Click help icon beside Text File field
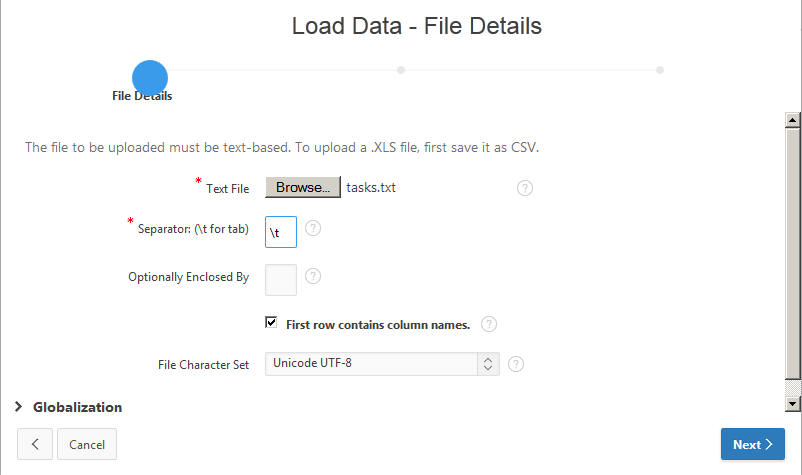This screenshot has height=475, width=802. point(525,188)
